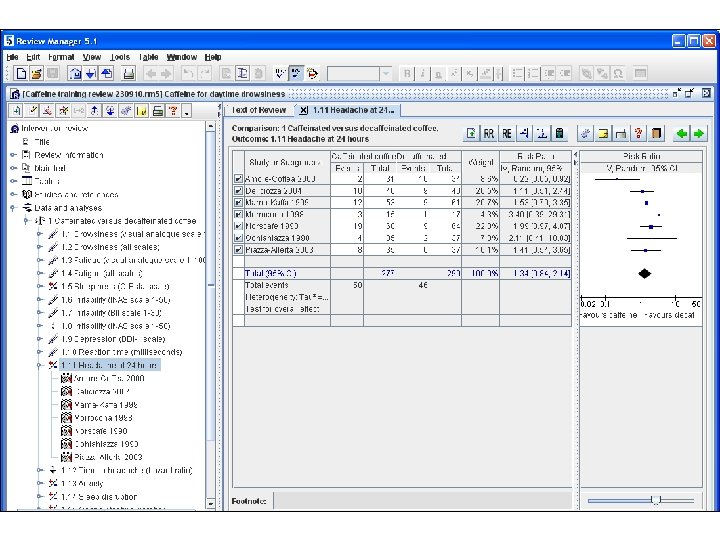Expand the Tables tree node

click(13, 181)
